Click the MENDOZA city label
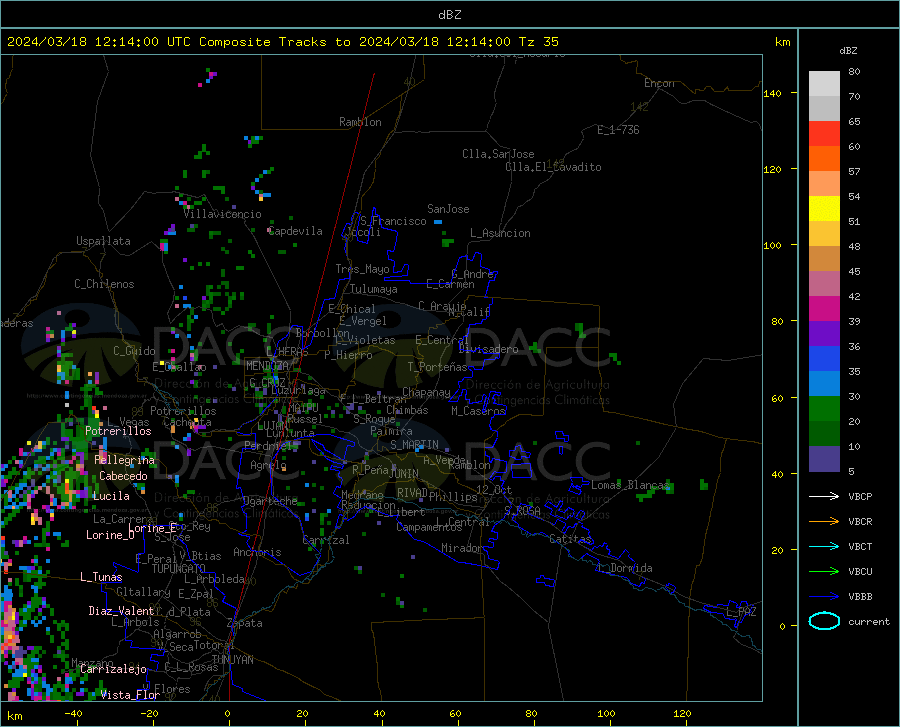The image size is (900, 727). click(267, 366)
